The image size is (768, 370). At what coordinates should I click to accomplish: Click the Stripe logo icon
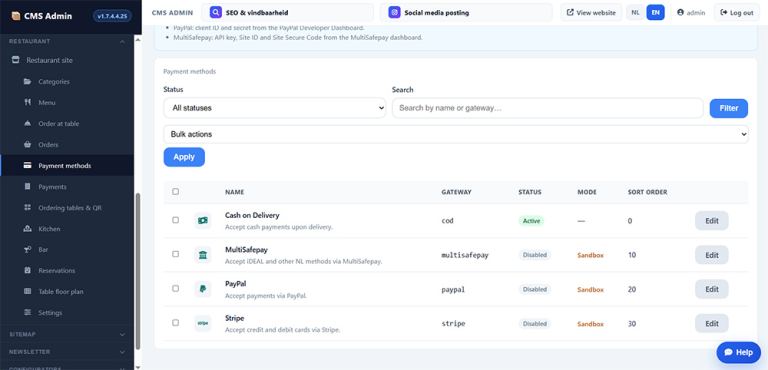click(x=202, y=323)
